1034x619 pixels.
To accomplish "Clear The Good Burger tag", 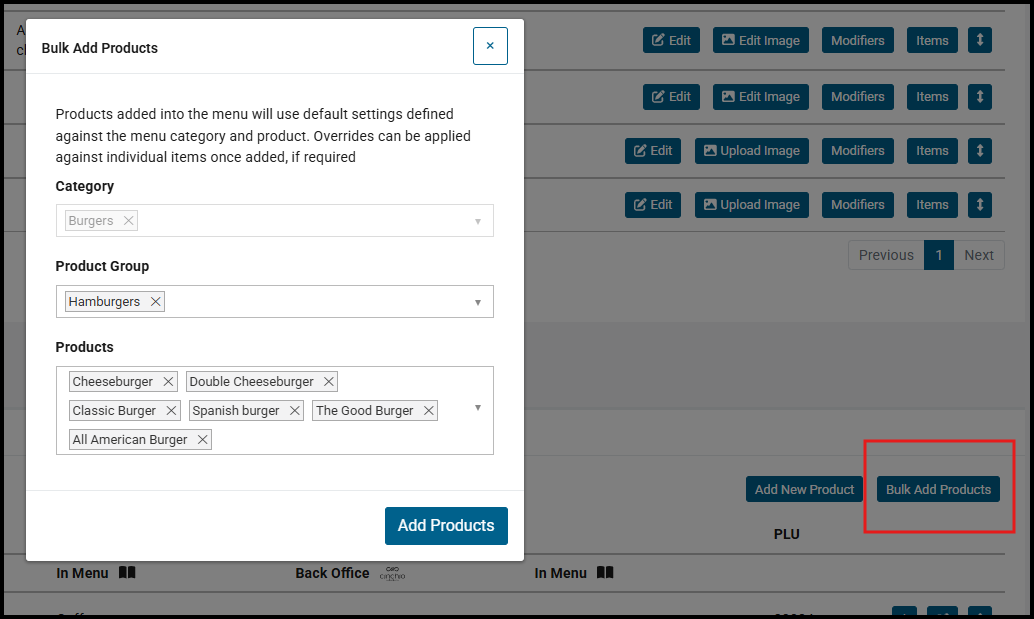I will pos(428,411).
